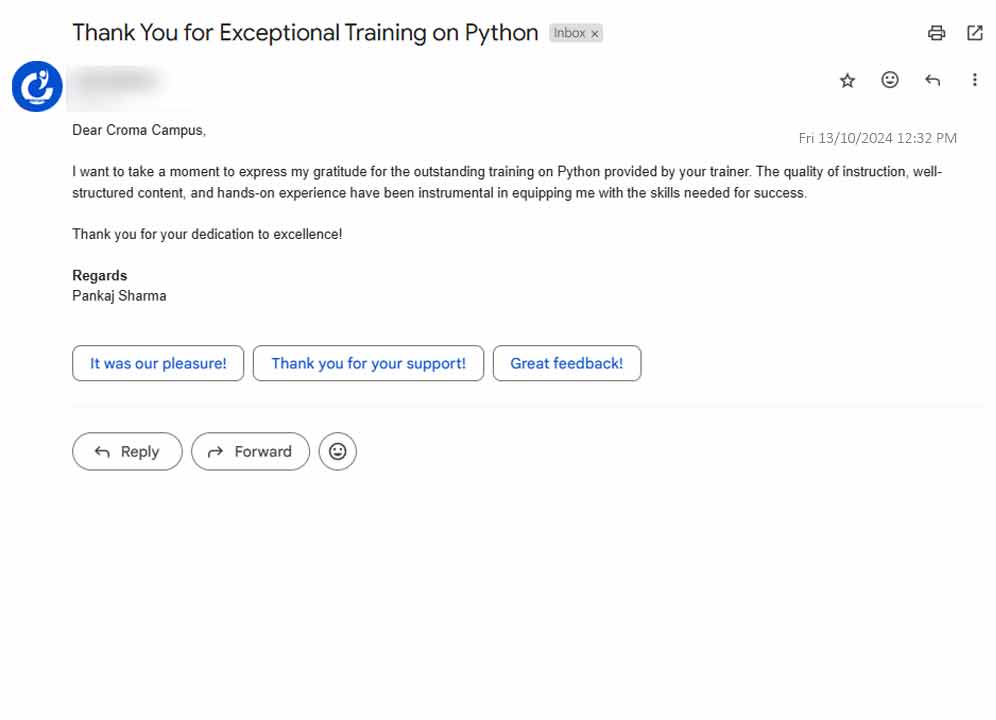Forward this email with the Forward button
Image resolution: width=996 pixels, height=720 pixels.
coord(250,452)
